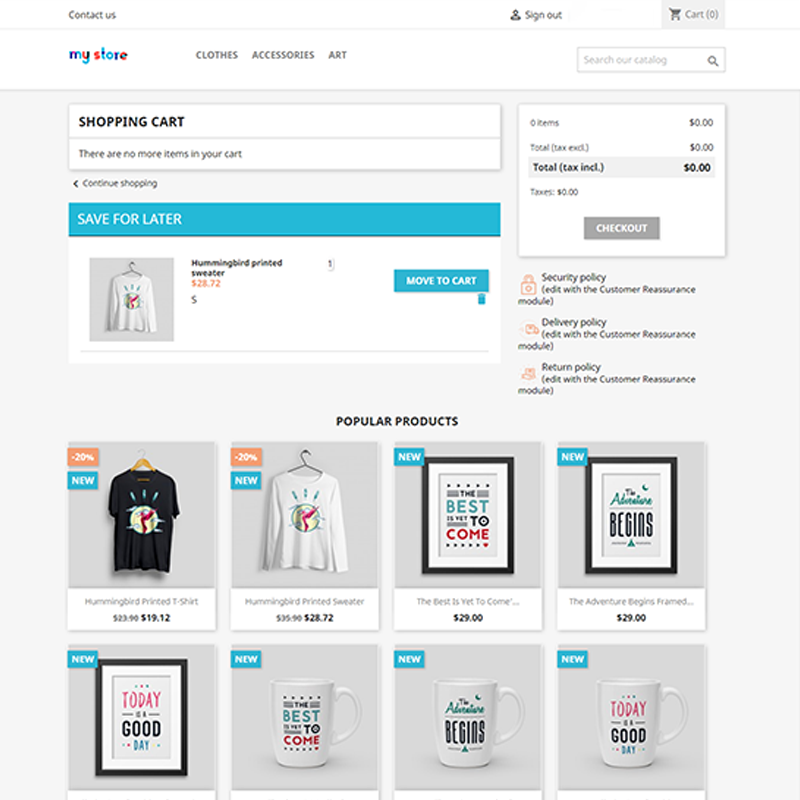Click the my store logo
This screenshot has height=800, width=800.
[98, 55]
